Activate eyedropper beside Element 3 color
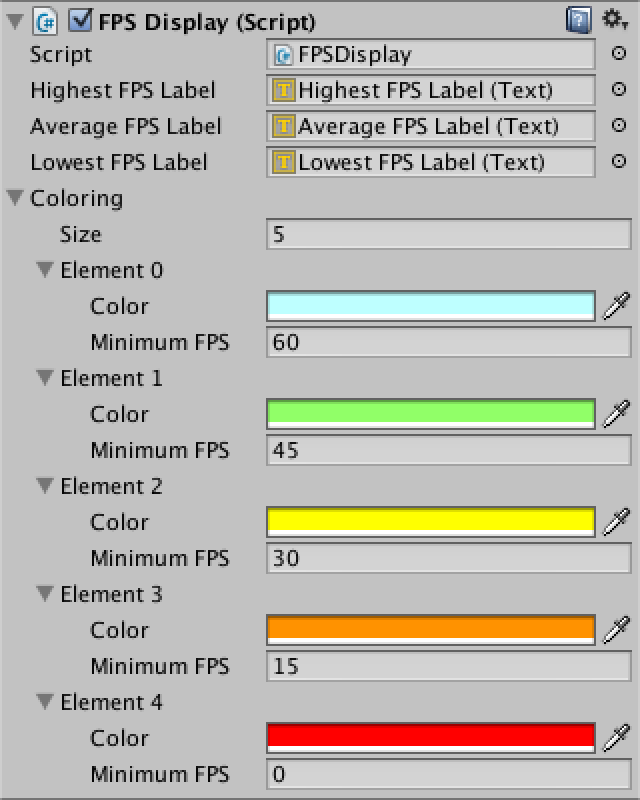This screenshot has width=640, height=800. click(617, 630)
